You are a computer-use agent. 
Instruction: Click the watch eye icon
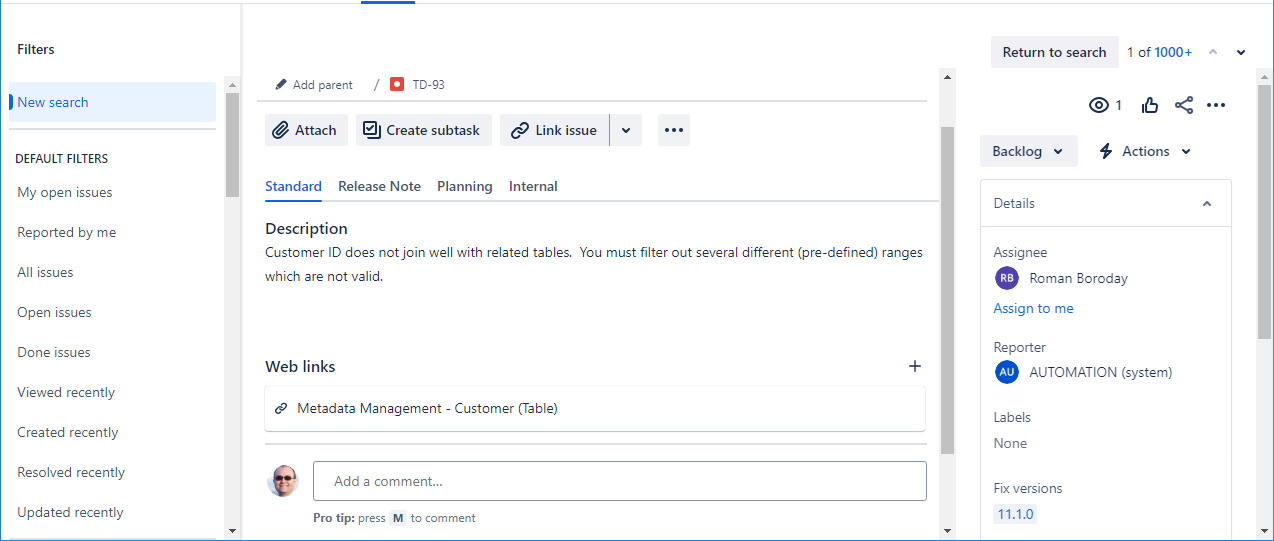pos(1099,105)
